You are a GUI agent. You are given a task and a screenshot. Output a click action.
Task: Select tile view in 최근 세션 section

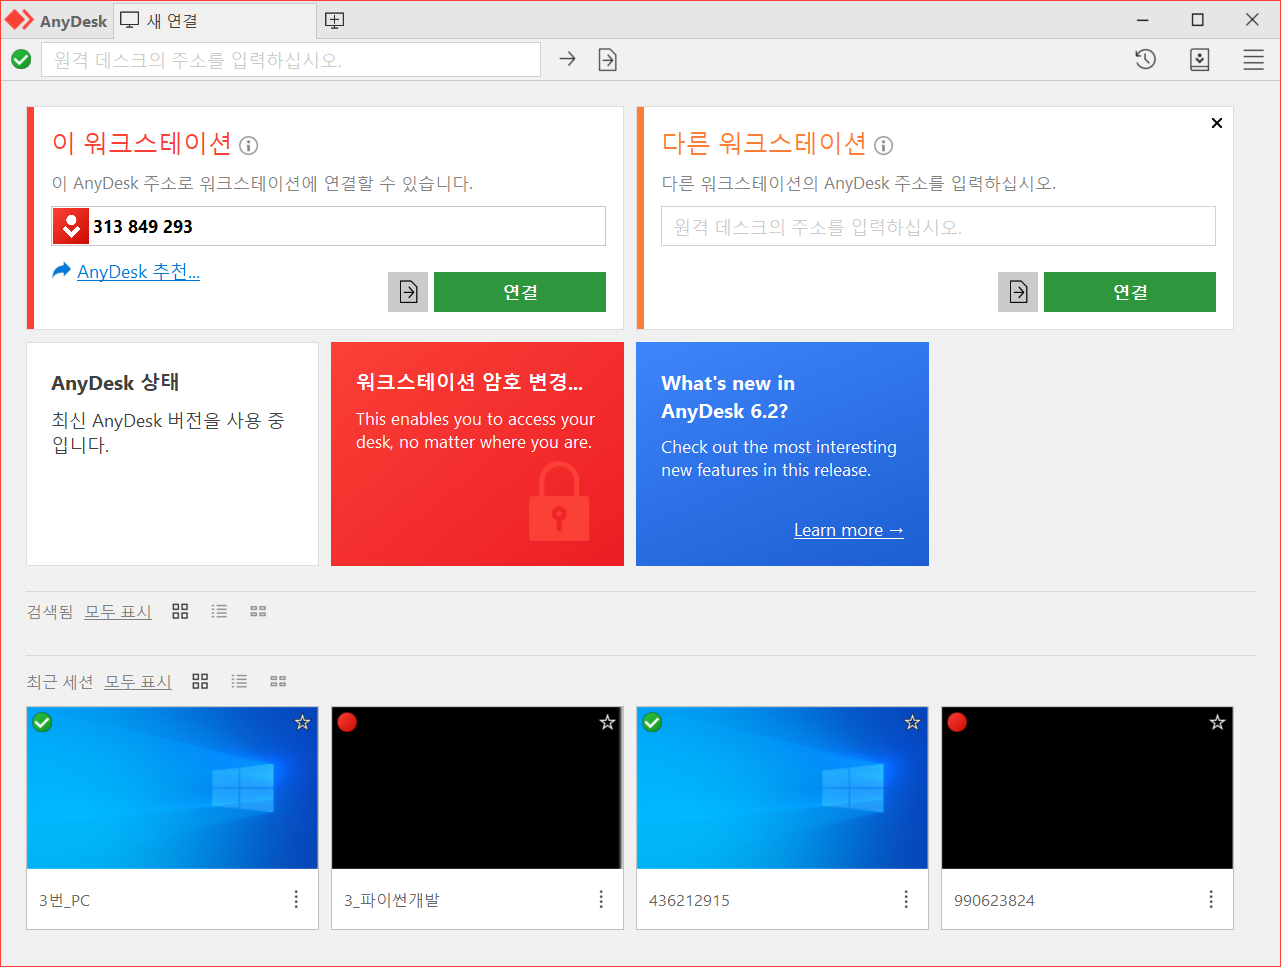coord(200,681)
